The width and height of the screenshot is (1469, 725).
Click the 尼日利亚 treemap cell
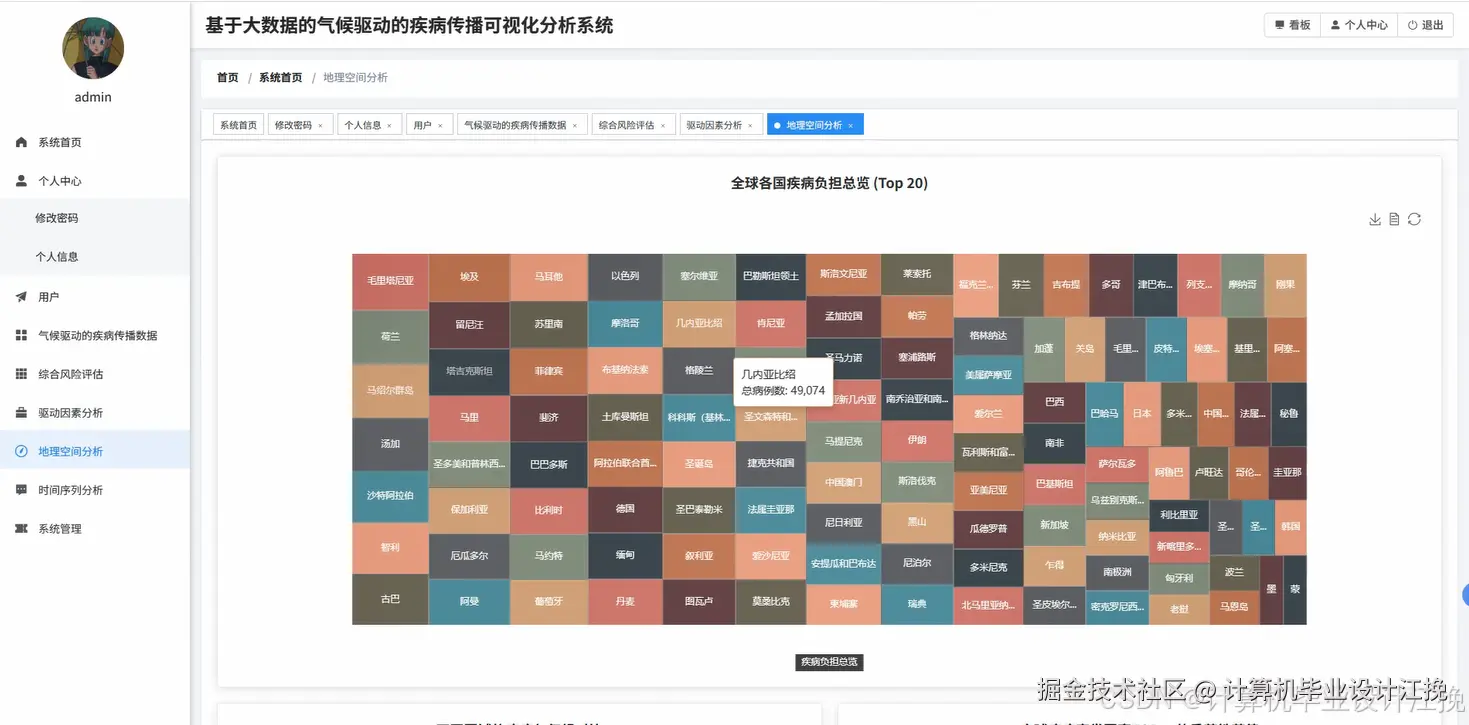pyautogui.click(x=843, y=523)
